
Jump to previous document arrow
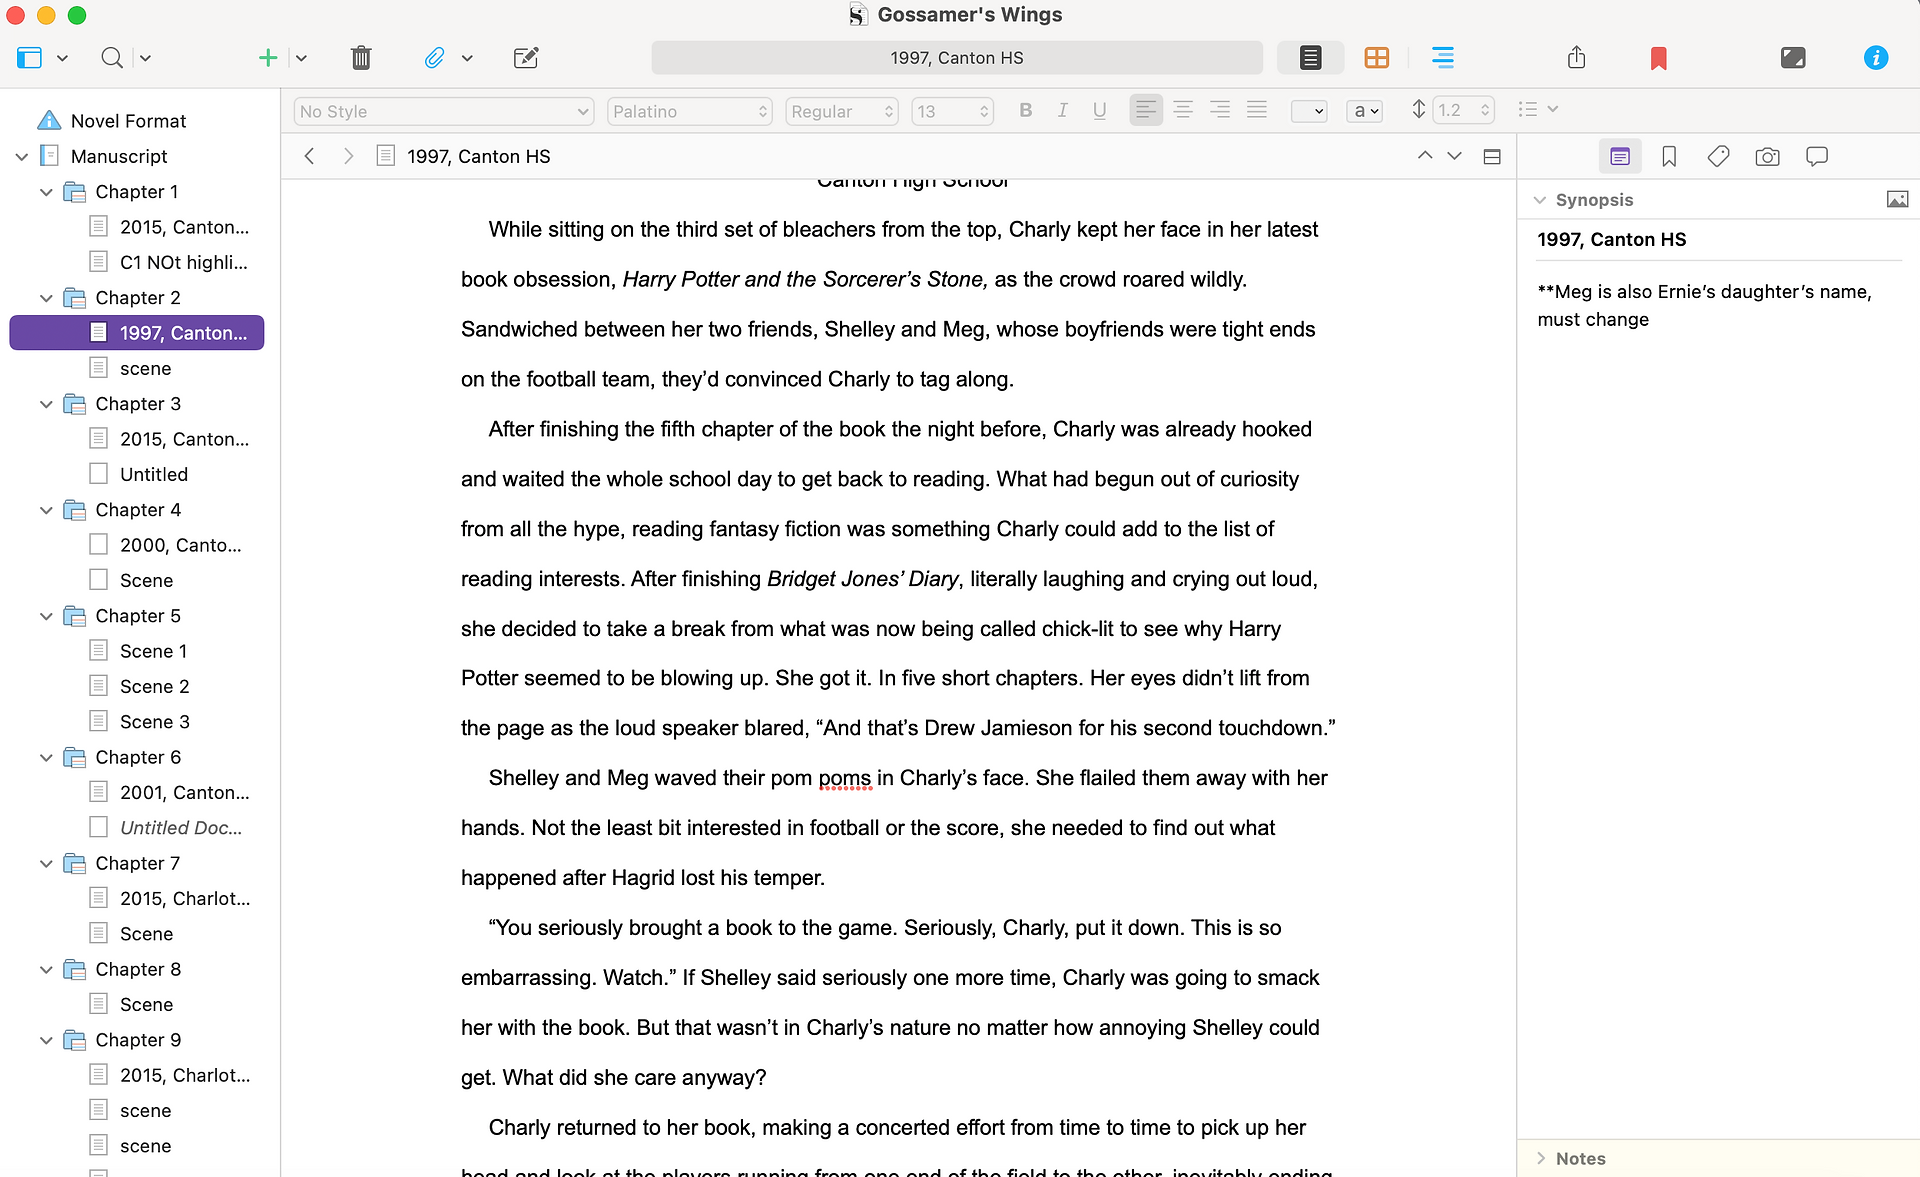point(1425,156)
